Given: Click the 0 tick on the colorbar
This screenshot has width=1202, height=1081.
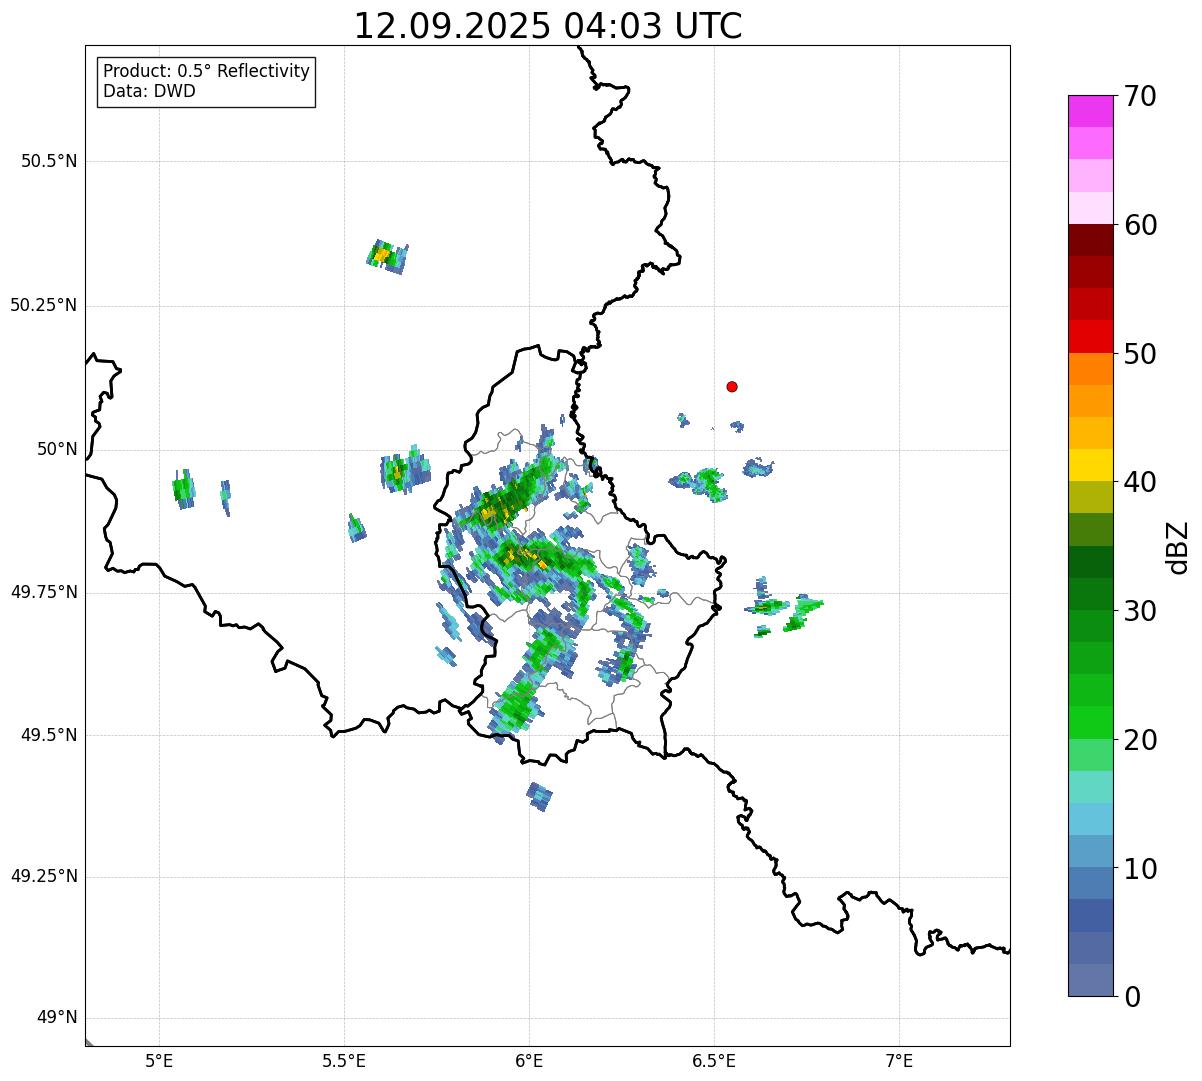Looking at the screenshot, I should coord(1132,997).
